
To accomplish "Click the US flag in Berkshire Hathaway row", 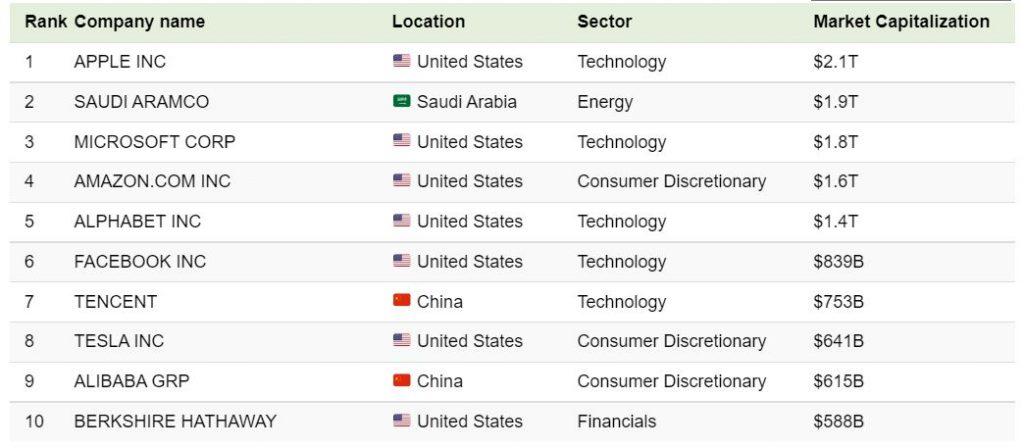I will 402,421.
